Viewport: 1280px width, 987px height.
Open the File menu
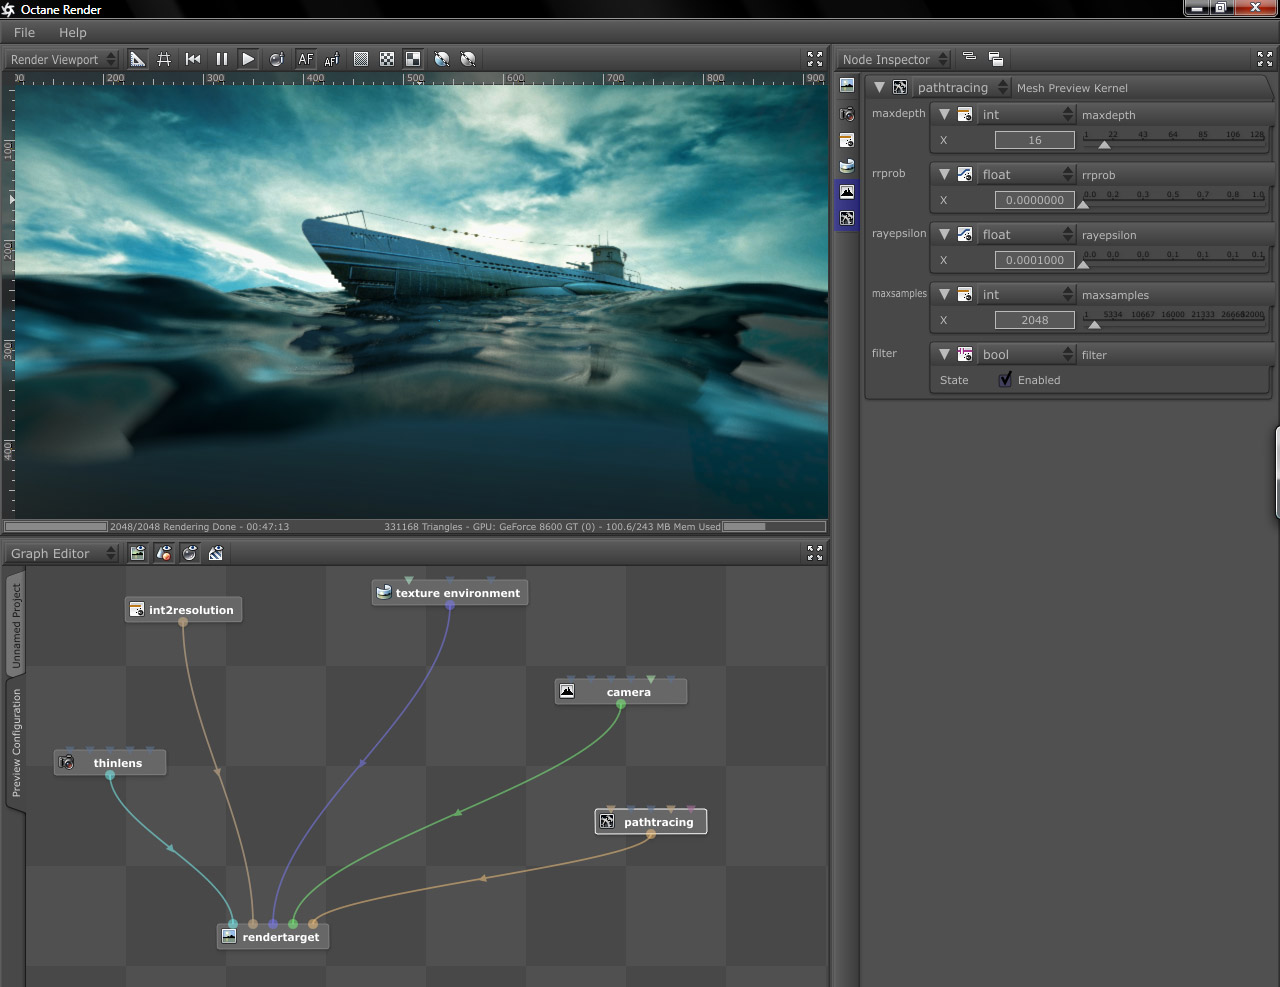(x=24, y=32)
